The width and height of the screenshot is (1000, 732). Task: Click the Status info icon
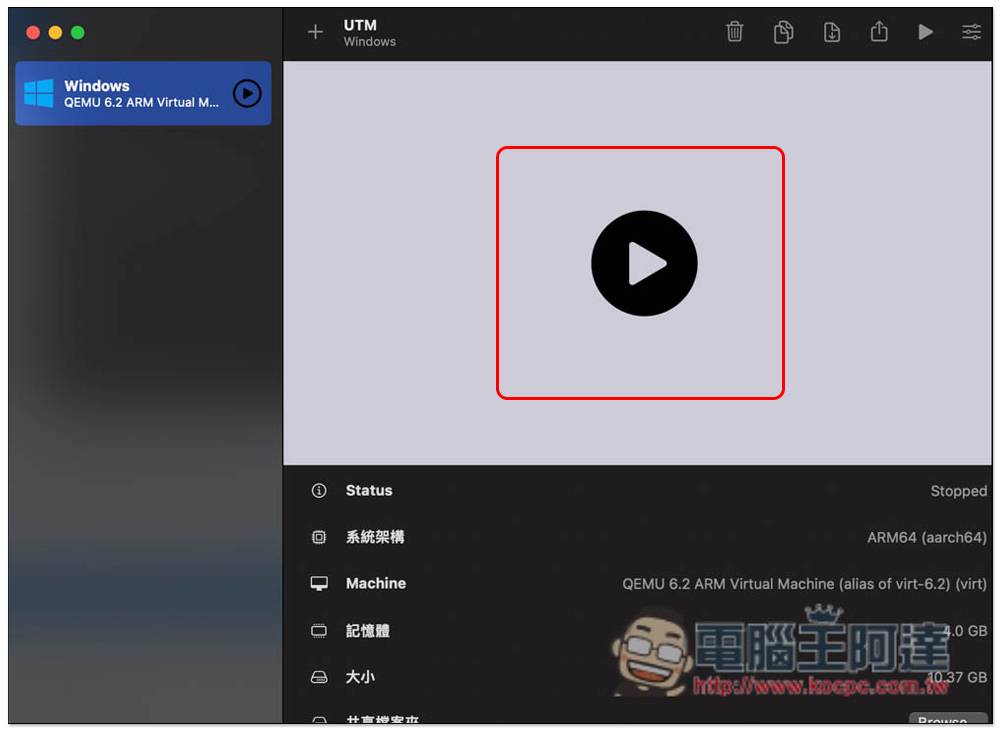pyautogui.click(x=319, y=490)
